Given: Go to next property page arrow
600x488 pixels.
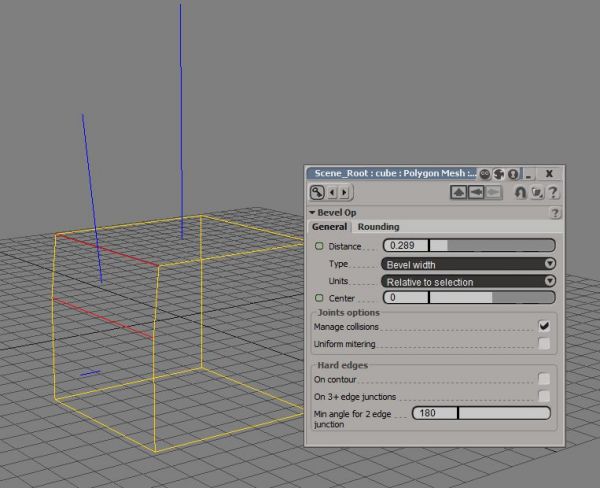Looking at the screenshot, I should point(345,192).
